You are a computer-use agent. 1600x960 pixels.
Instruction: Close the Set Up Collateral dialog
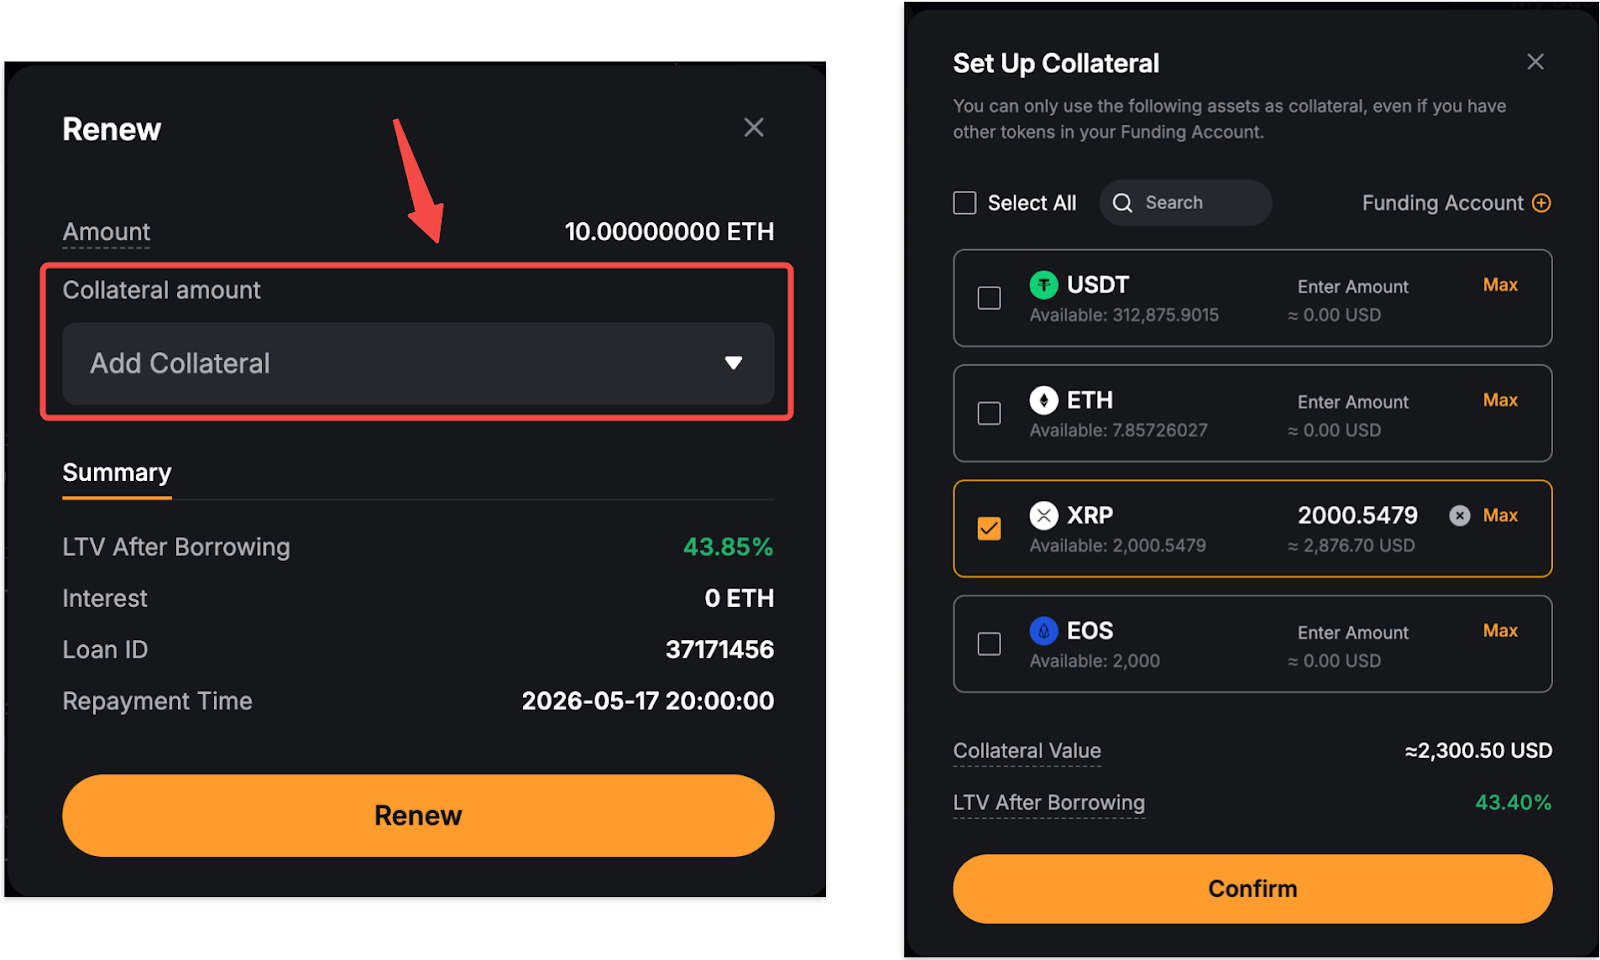(1535, 62)
